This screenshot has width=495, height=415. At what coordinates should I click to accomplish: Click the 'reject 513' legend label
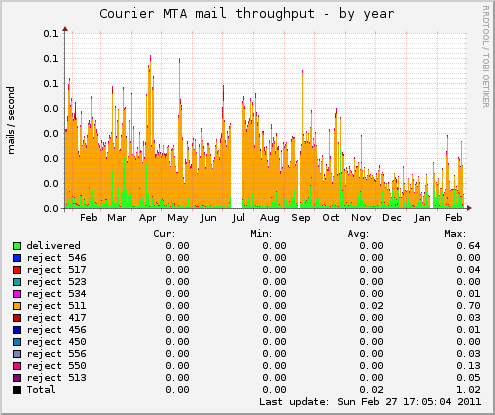[x=56, y=378]
